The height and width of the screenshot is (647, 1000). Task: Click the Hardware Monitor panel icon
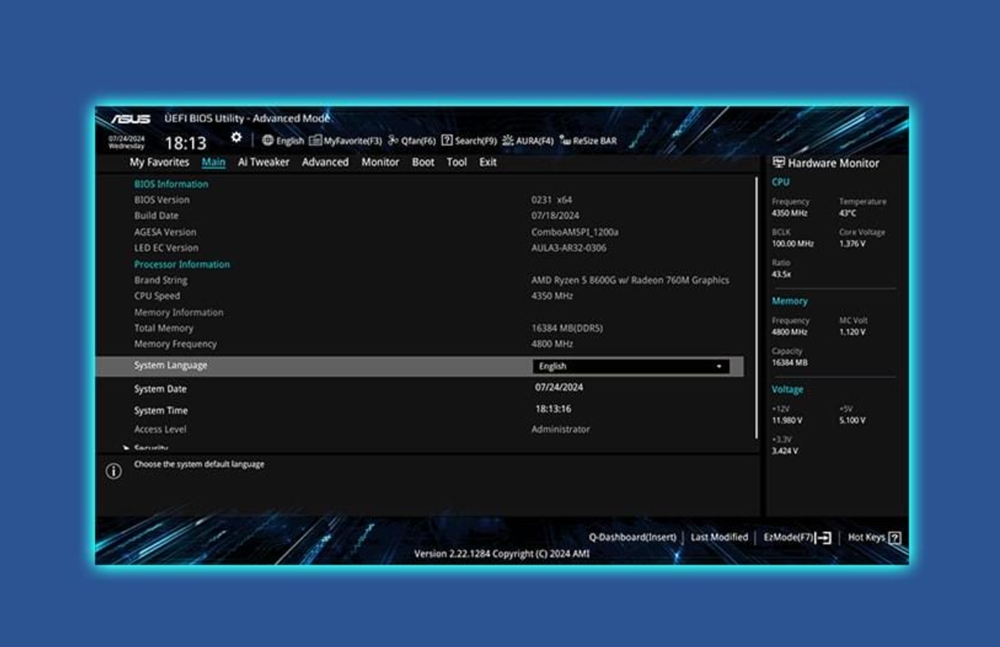coord(779,163)
